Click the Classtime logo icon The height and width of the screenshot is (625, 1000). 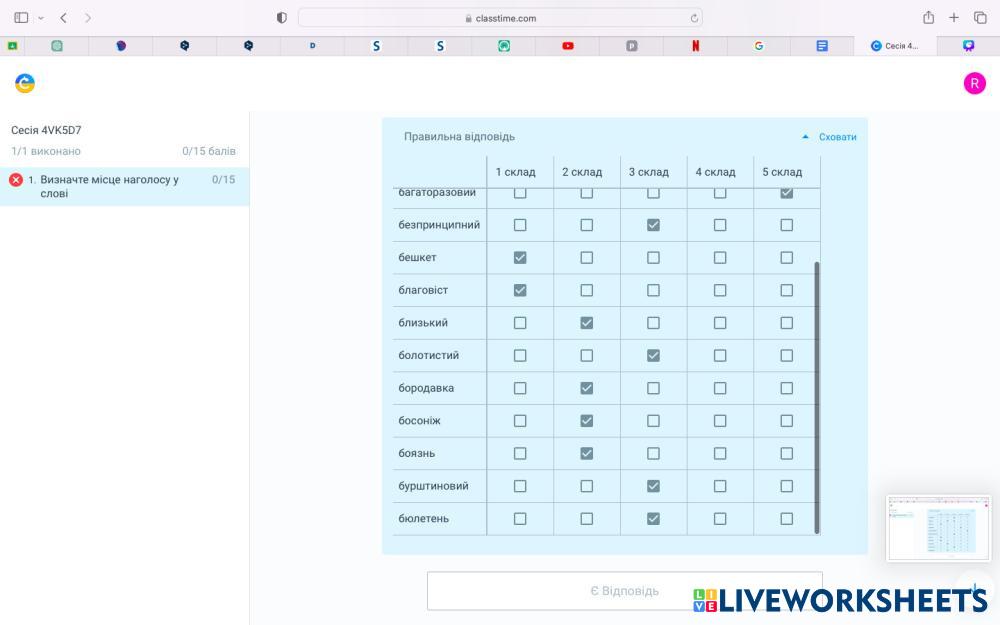click(25, 83)
